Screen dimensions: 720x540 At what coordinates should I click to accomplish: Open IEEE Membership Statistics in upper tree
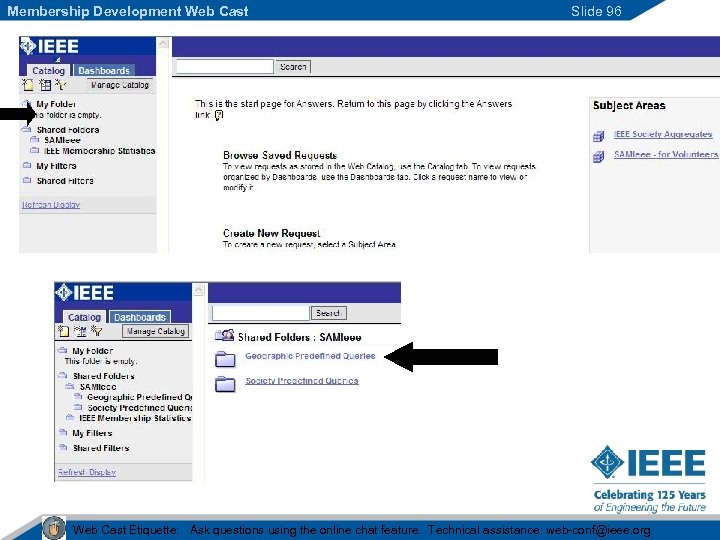(99, 151)
